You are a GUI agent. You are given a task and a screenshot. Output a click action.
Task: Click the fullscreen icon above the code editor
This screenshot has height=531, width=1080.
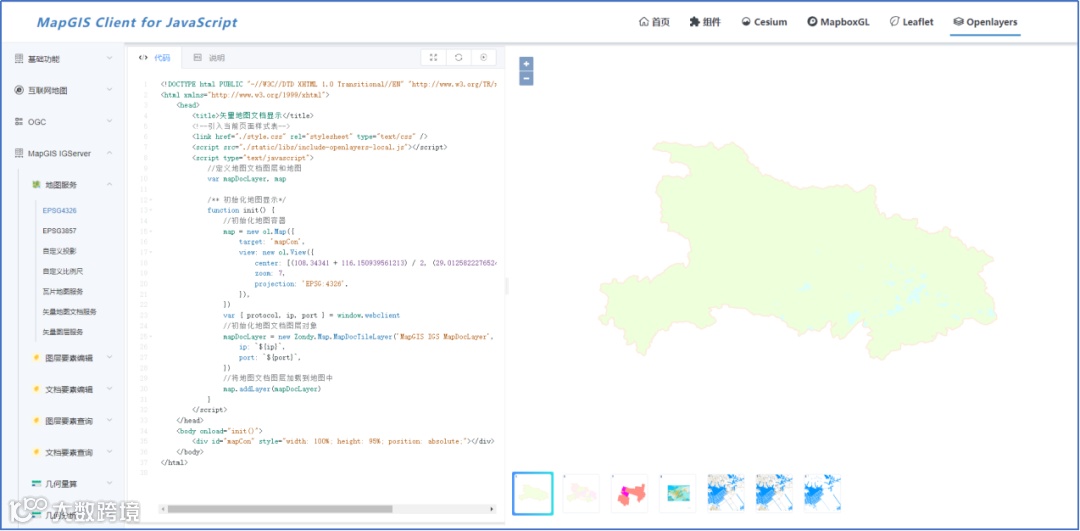point(433,58)
